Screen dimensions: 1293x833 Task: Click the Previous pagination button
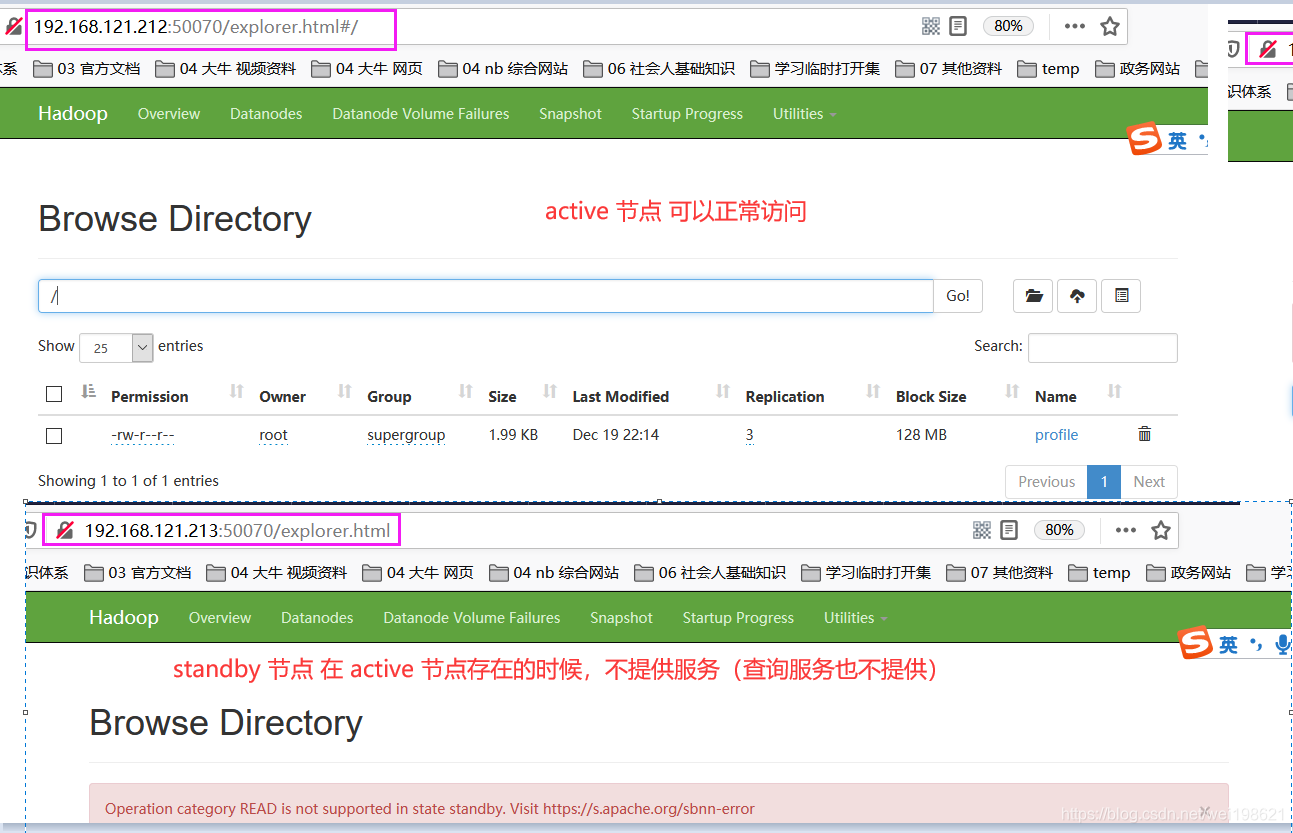[x=1046, y=482]
